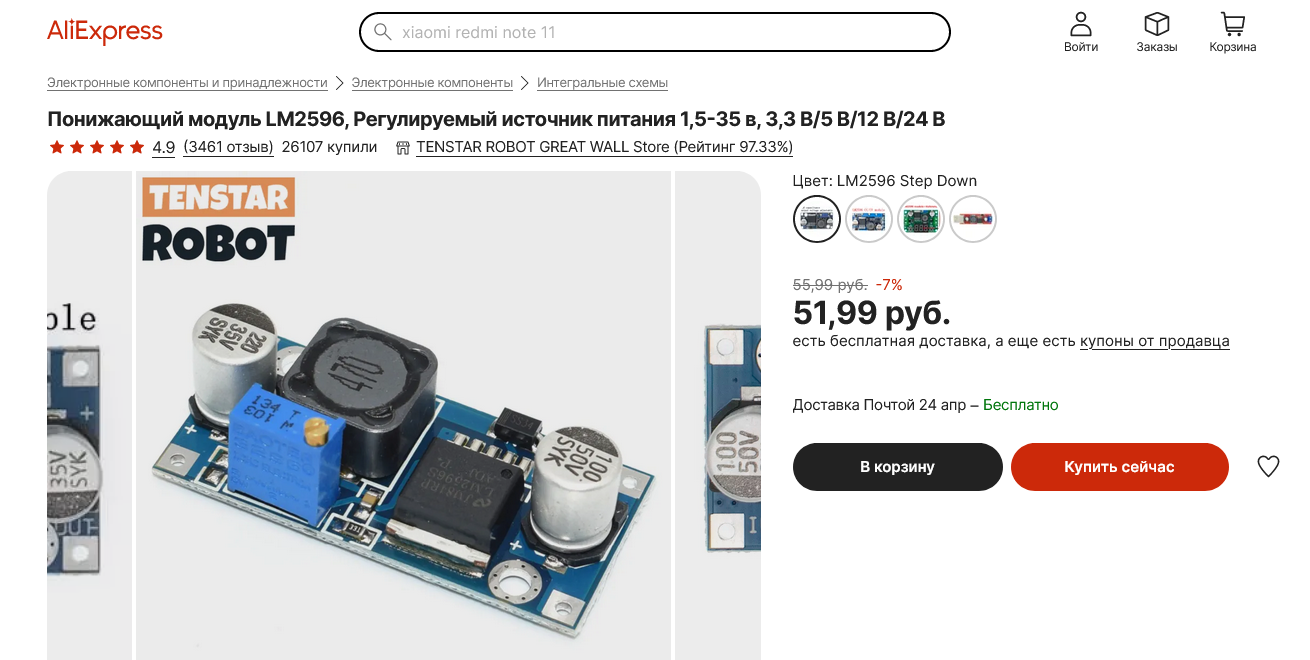Click the magnifier search icon
Viewport: 1310px width, 660px height.
tap(382, 32)
